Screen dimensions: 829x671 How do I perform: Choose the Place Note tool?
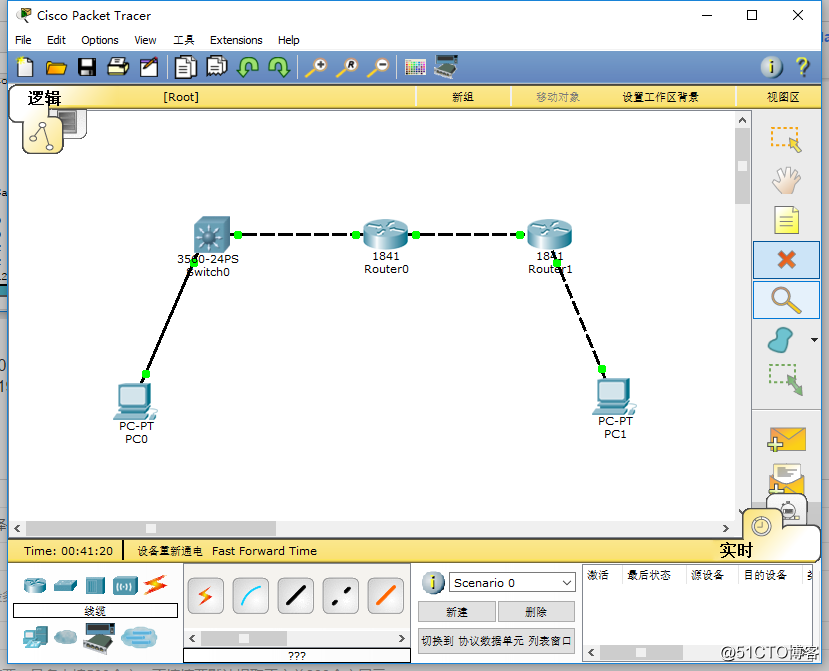click(x=786, y=220)
